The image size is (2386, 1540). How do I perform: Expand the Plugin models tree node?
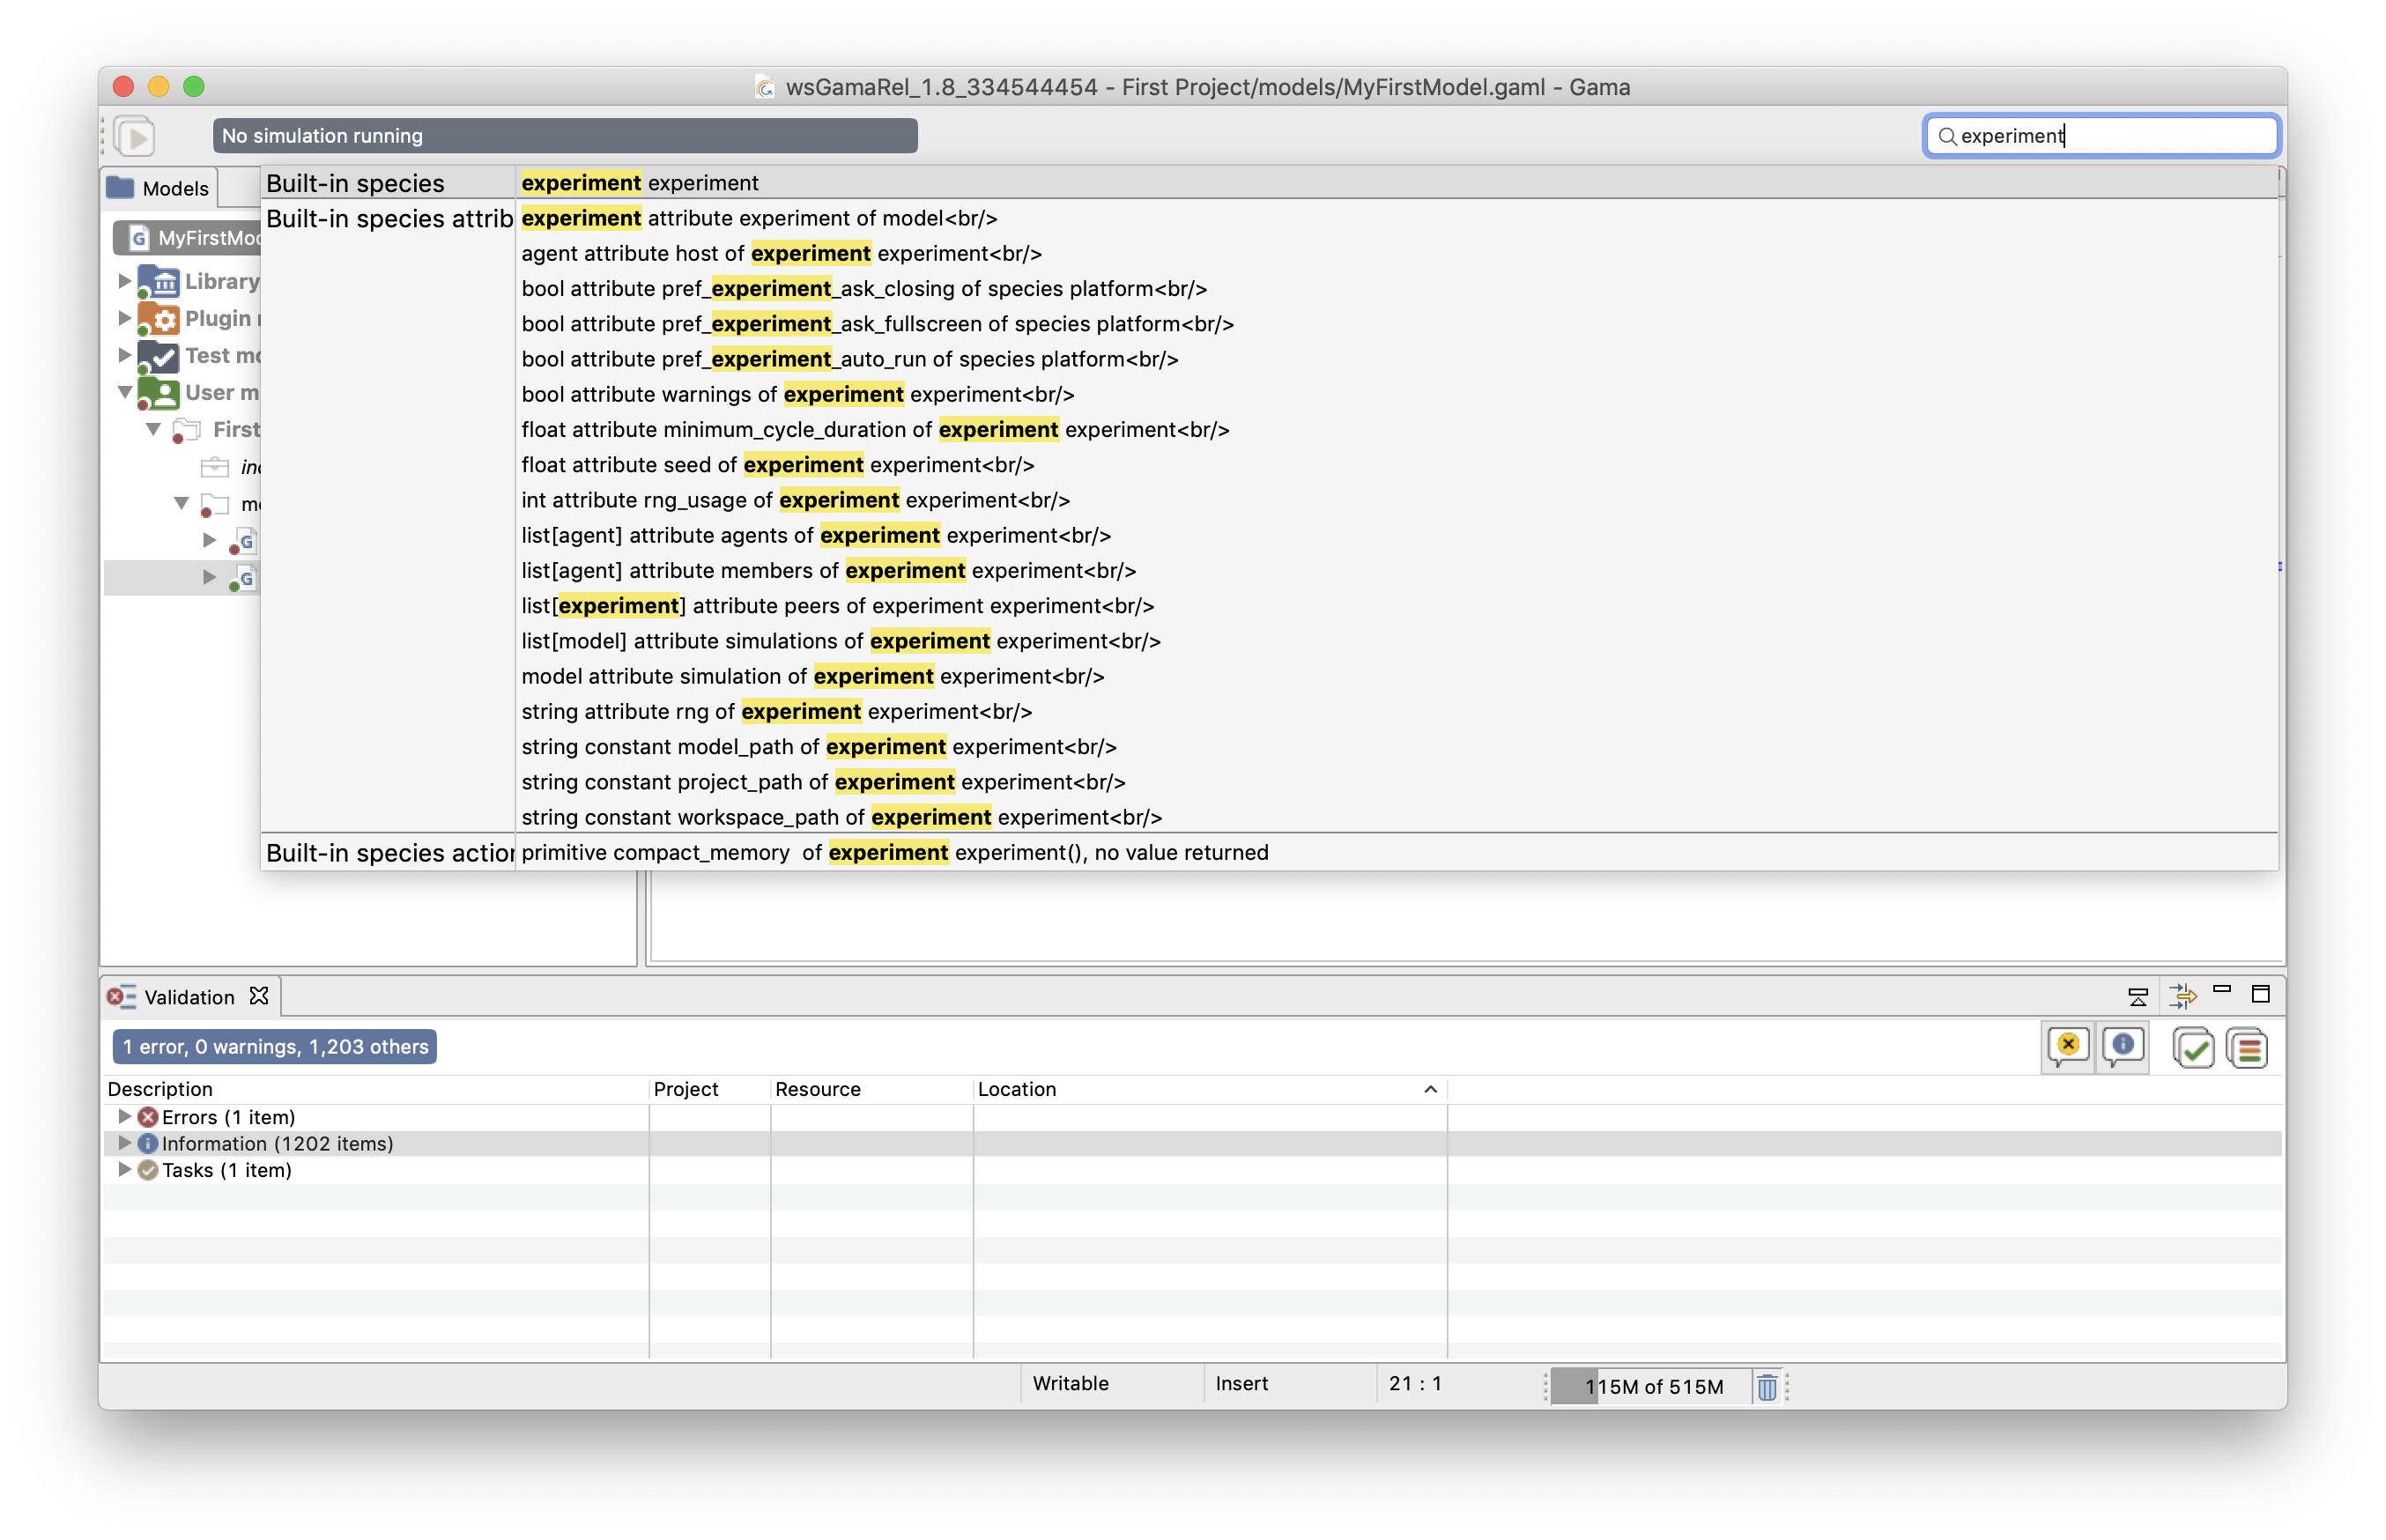click(124, 318)
